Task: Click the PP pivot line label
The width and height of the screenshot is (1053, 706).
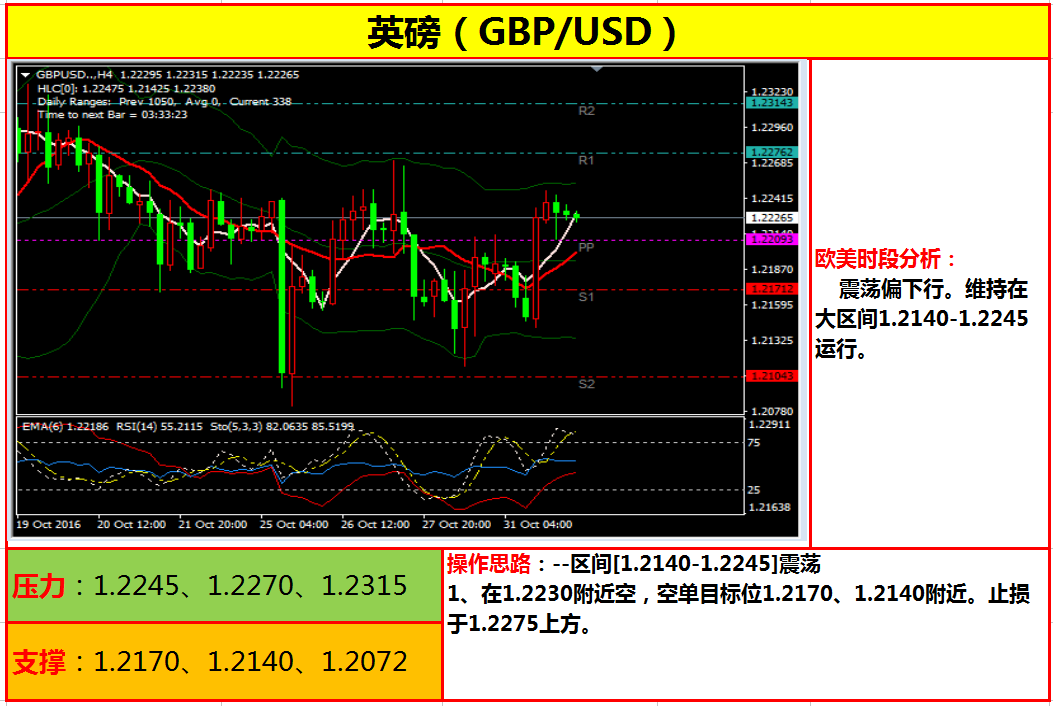Action: pos(586,247)
